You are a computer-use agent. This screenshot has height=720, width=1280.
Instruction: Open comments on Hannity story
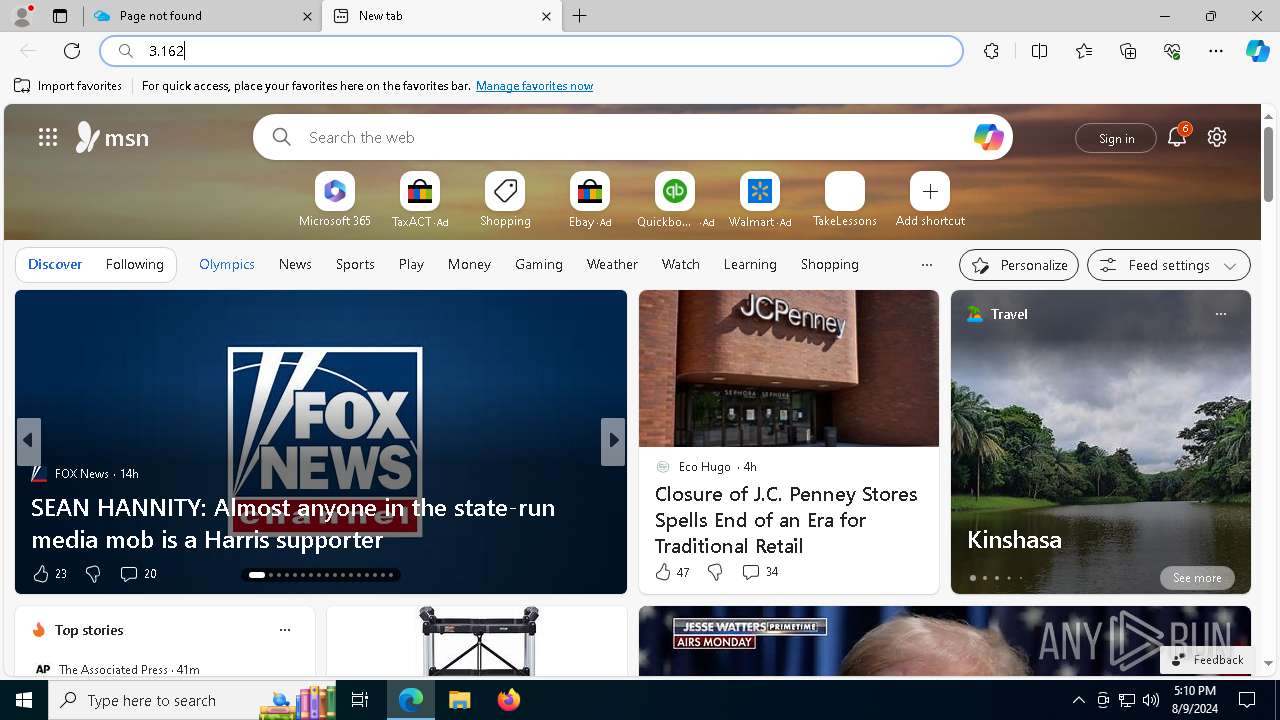coord(138,574)
